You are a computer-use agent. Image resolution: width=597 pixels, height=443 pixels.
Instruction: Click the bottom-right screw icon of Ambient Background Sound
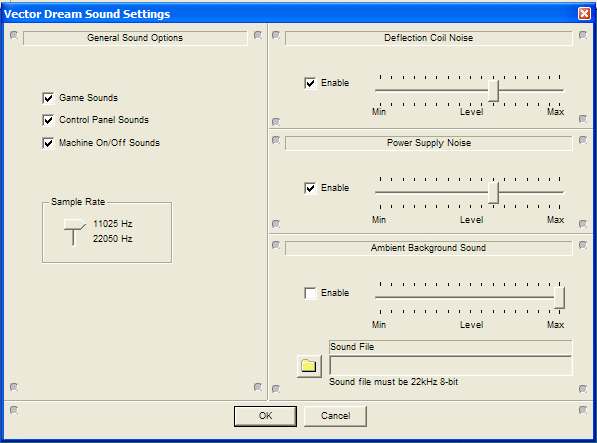(x=583, y=389)
